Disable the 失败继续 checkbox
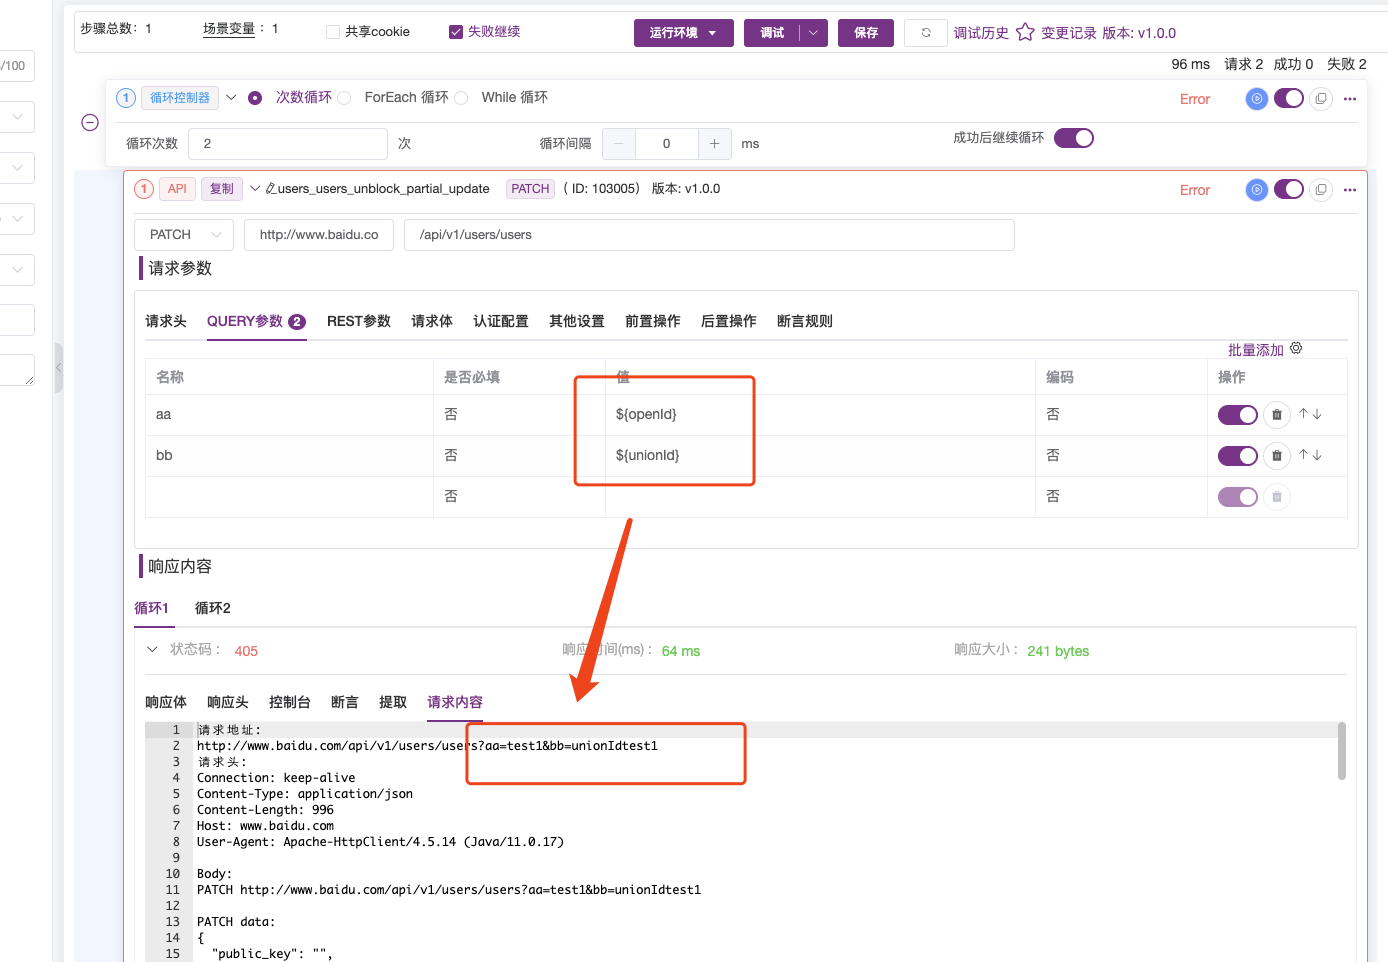The width and height of the screenshot is (1388, 962). coord(455,31)
